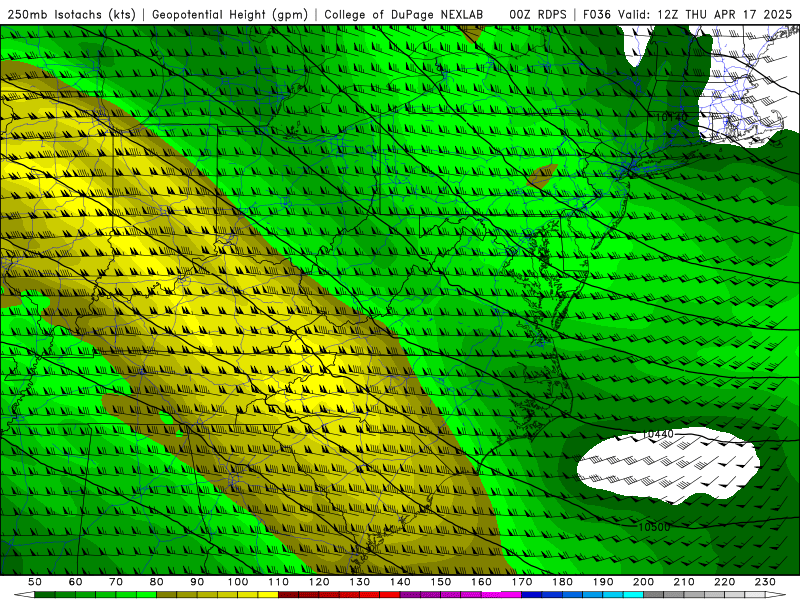Click the 180 value on the color scale
The height and width of the screenshot is (600, 800).
[562, 582]
